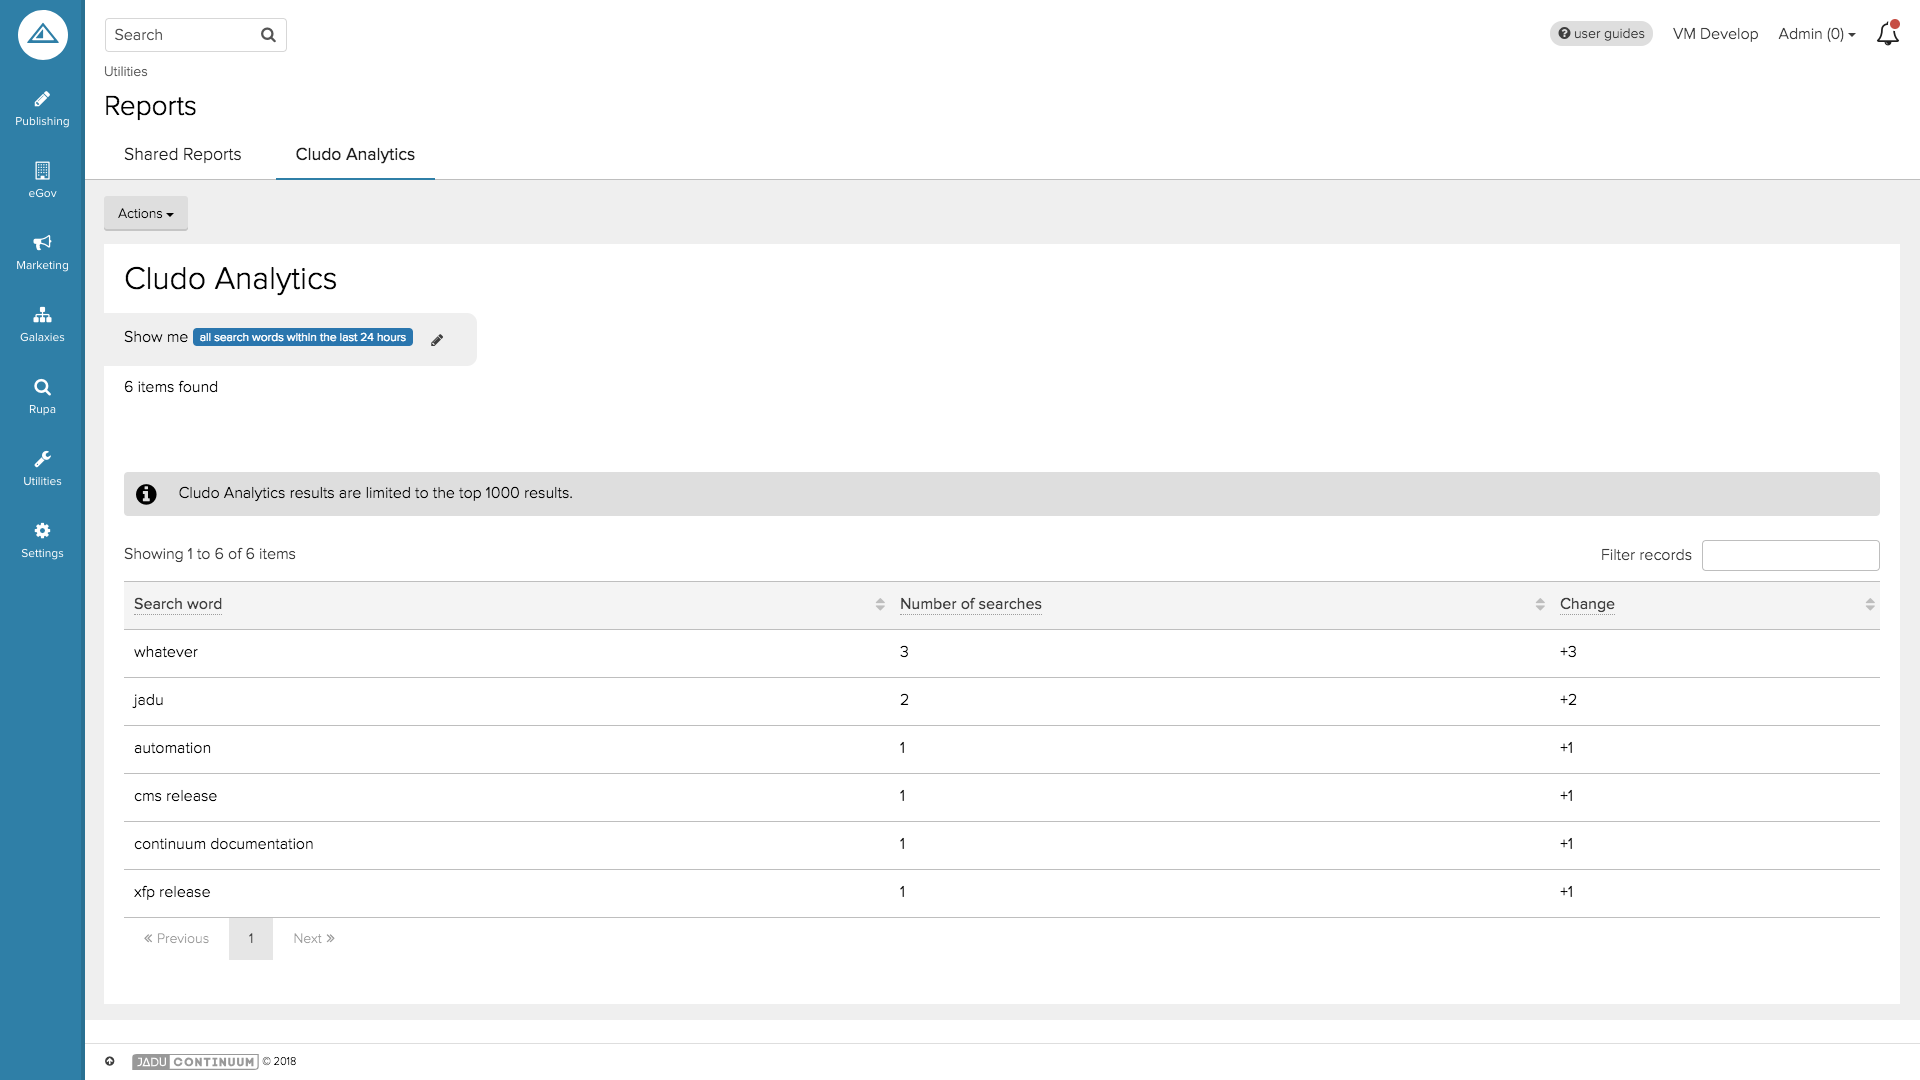Go to Previous page
The image size is (1920, 1080).
point(176,939)
